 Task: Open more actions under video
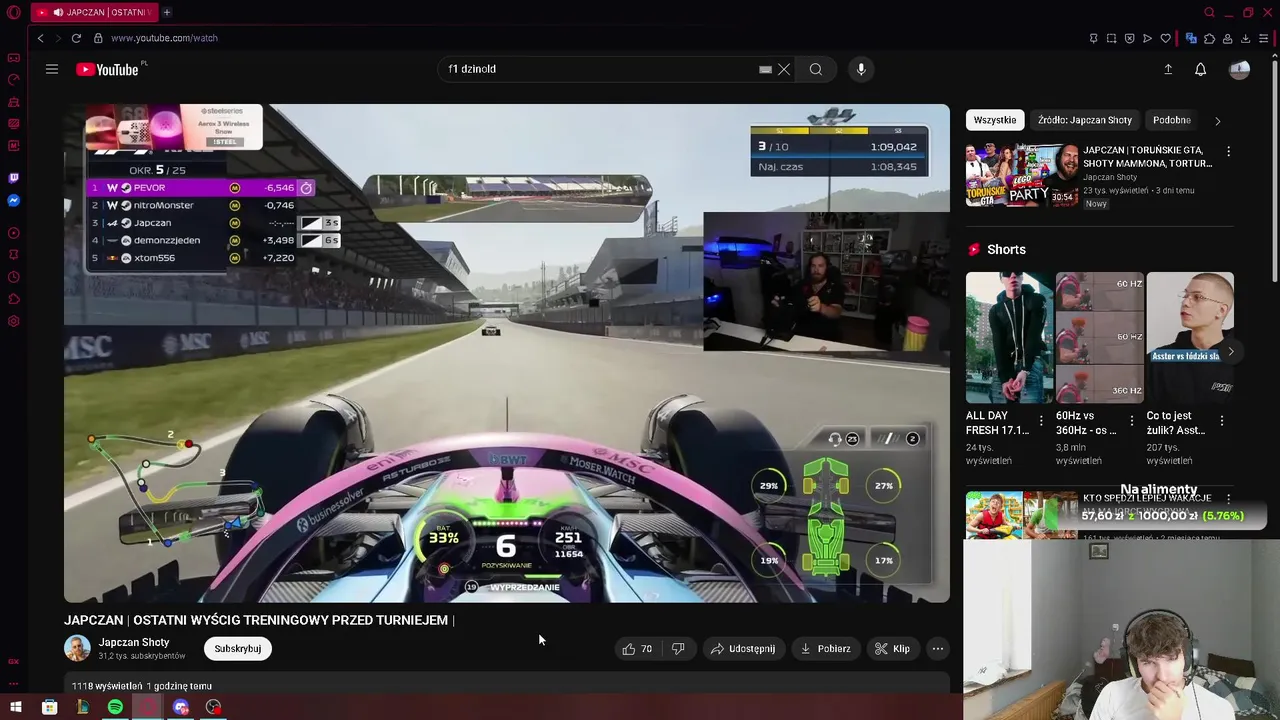coord(938,649)
